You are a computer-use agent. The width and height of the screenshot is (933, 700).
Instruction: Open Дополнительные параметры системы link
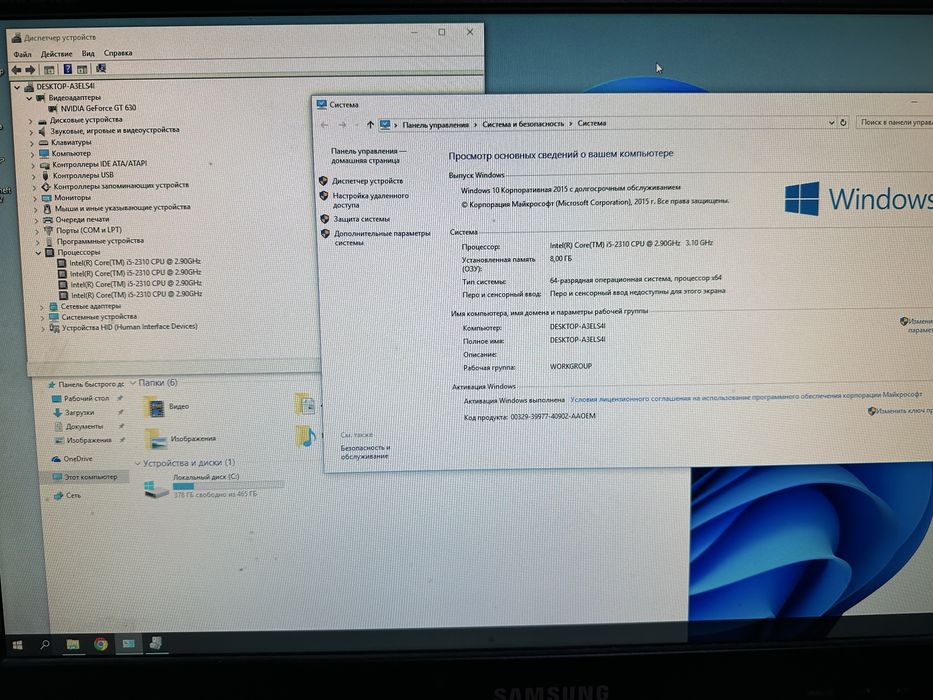click(x=381, y=238)
